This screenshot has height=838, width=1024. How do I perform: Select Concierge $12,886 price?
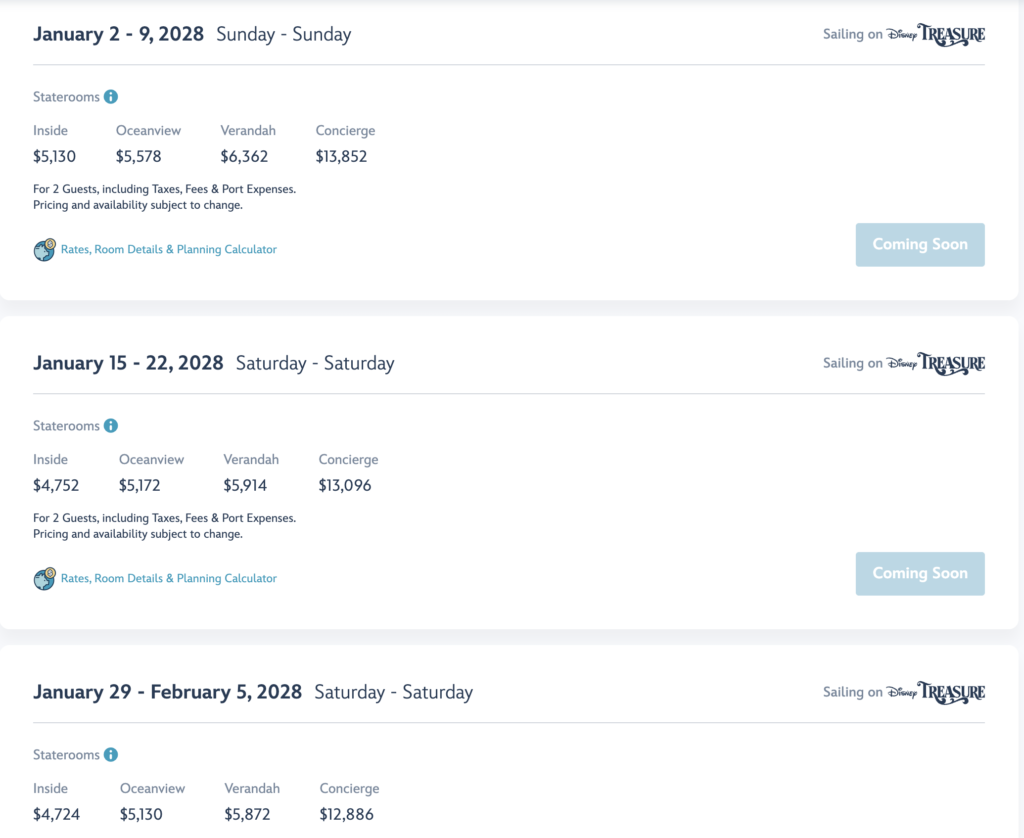pyautogui.click(x=346, y=814)
